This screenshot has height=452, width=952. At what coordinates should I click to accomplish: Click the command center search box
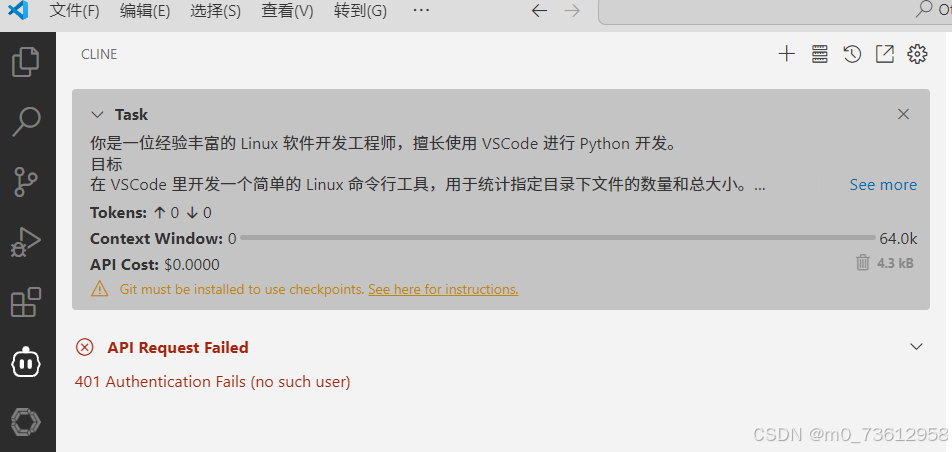point(775,12)
